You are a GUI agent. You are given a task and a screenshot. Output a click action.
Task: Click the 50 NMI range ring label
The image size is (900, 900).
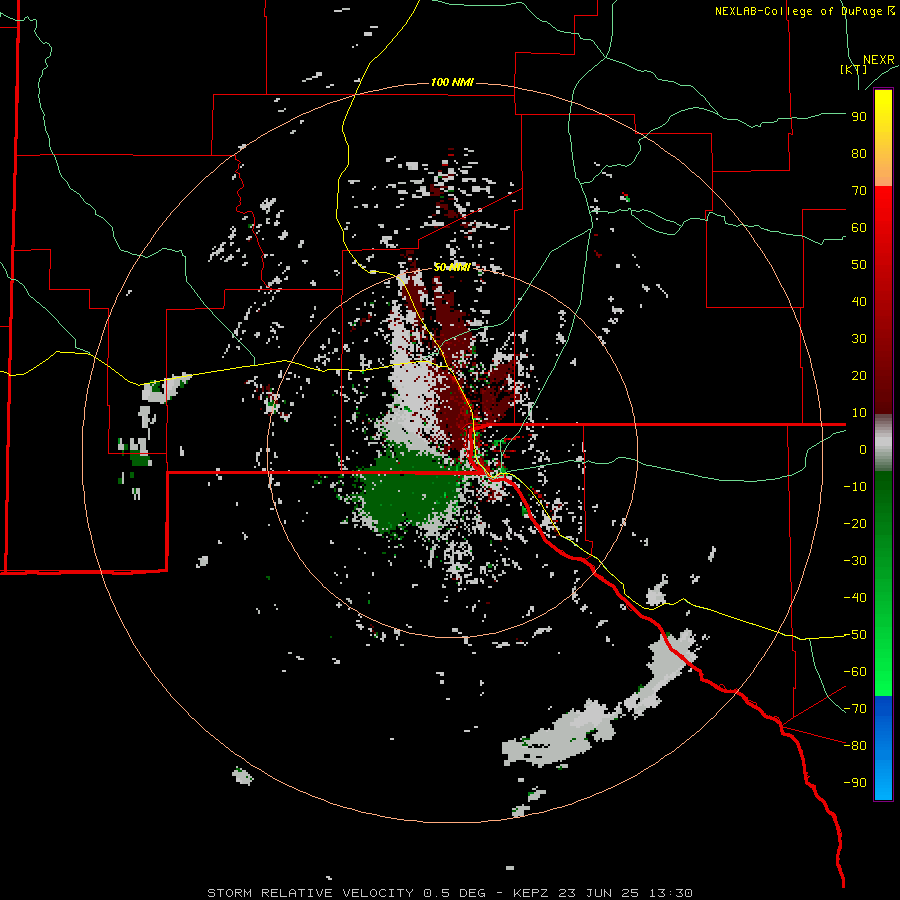452,267
